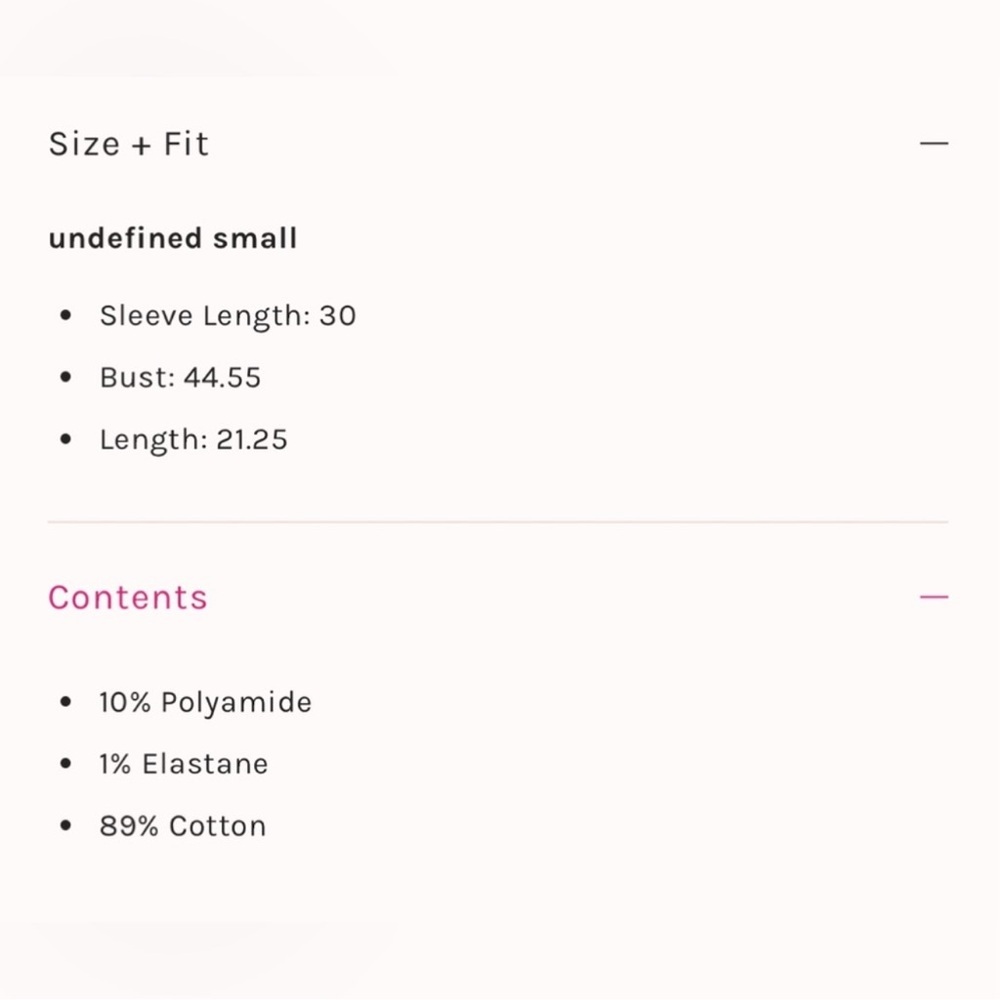Click the bullet beside 89% Cotton
Image resolution: width=1000 pixels, height=1000 pixels.
coord(66,826)
